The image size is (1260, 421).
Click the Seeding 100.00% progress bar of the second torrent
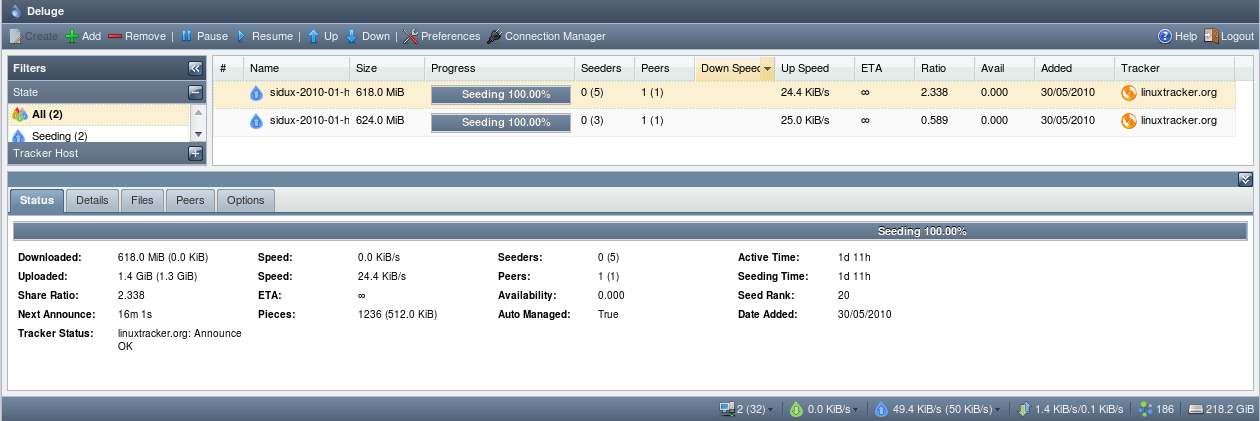[x=500, y=122]
